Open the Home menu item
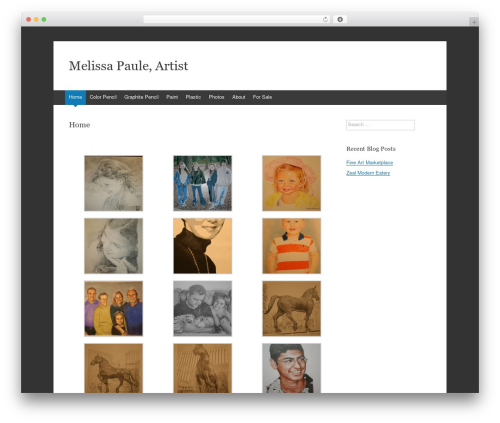Screen dimensions: 500x423 pos(75,97)
